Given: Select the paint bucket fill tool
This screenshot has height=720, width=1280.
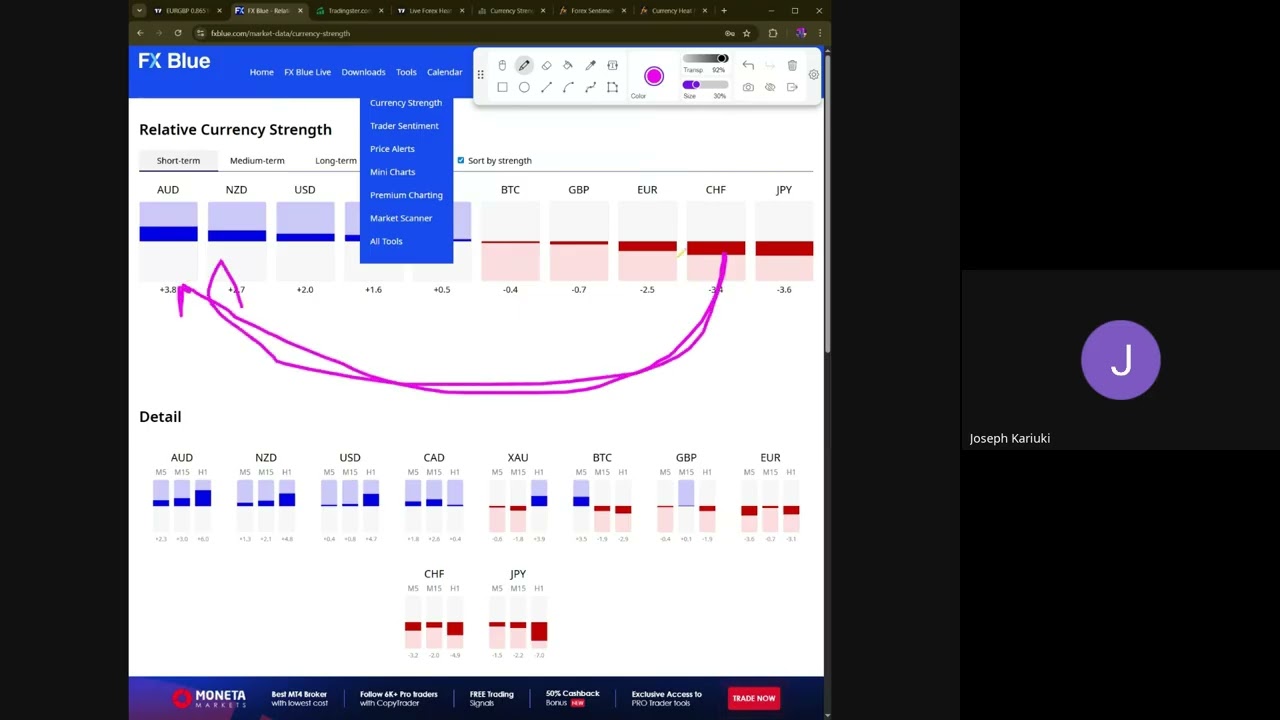Looking at the screenshot, I should click(x=568, y=66).
